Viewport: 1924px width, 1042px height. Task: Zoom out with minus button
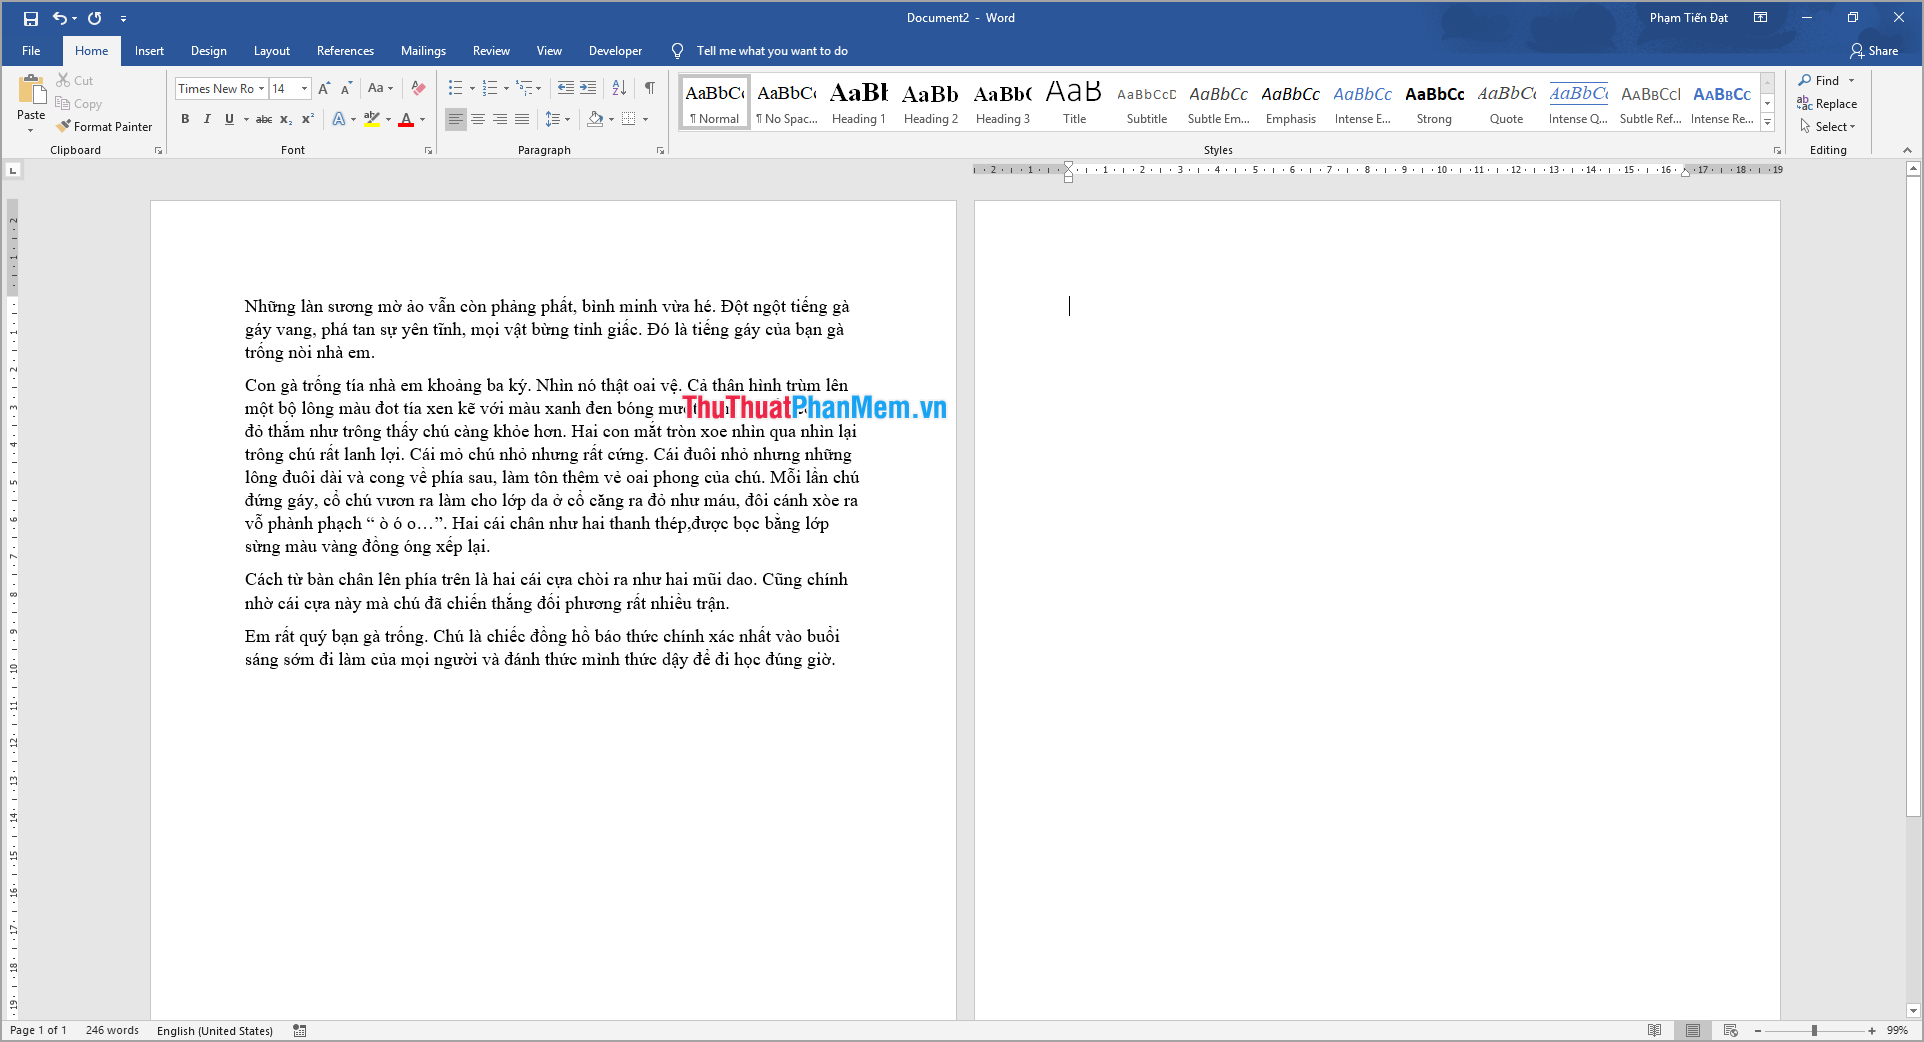(x=1758, y=1030)
